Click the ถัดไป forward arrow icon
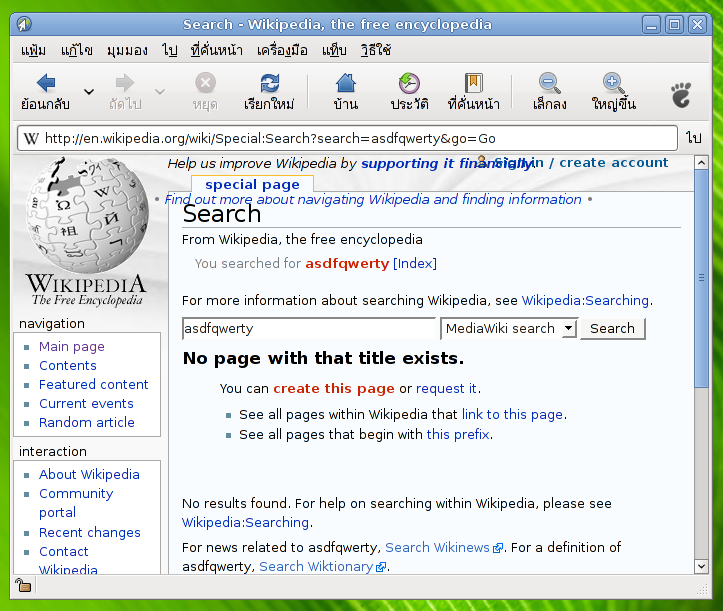Viewport: 723px width, 611px height. tap(124, 83)
